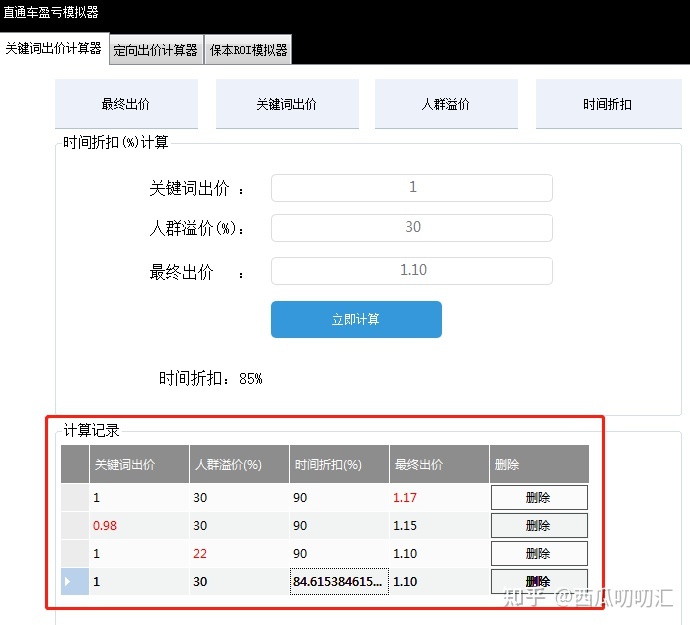Viewport: 690px width, 625px height.
Task: Click the 删除 column header
Action: [x=540, y=464]
